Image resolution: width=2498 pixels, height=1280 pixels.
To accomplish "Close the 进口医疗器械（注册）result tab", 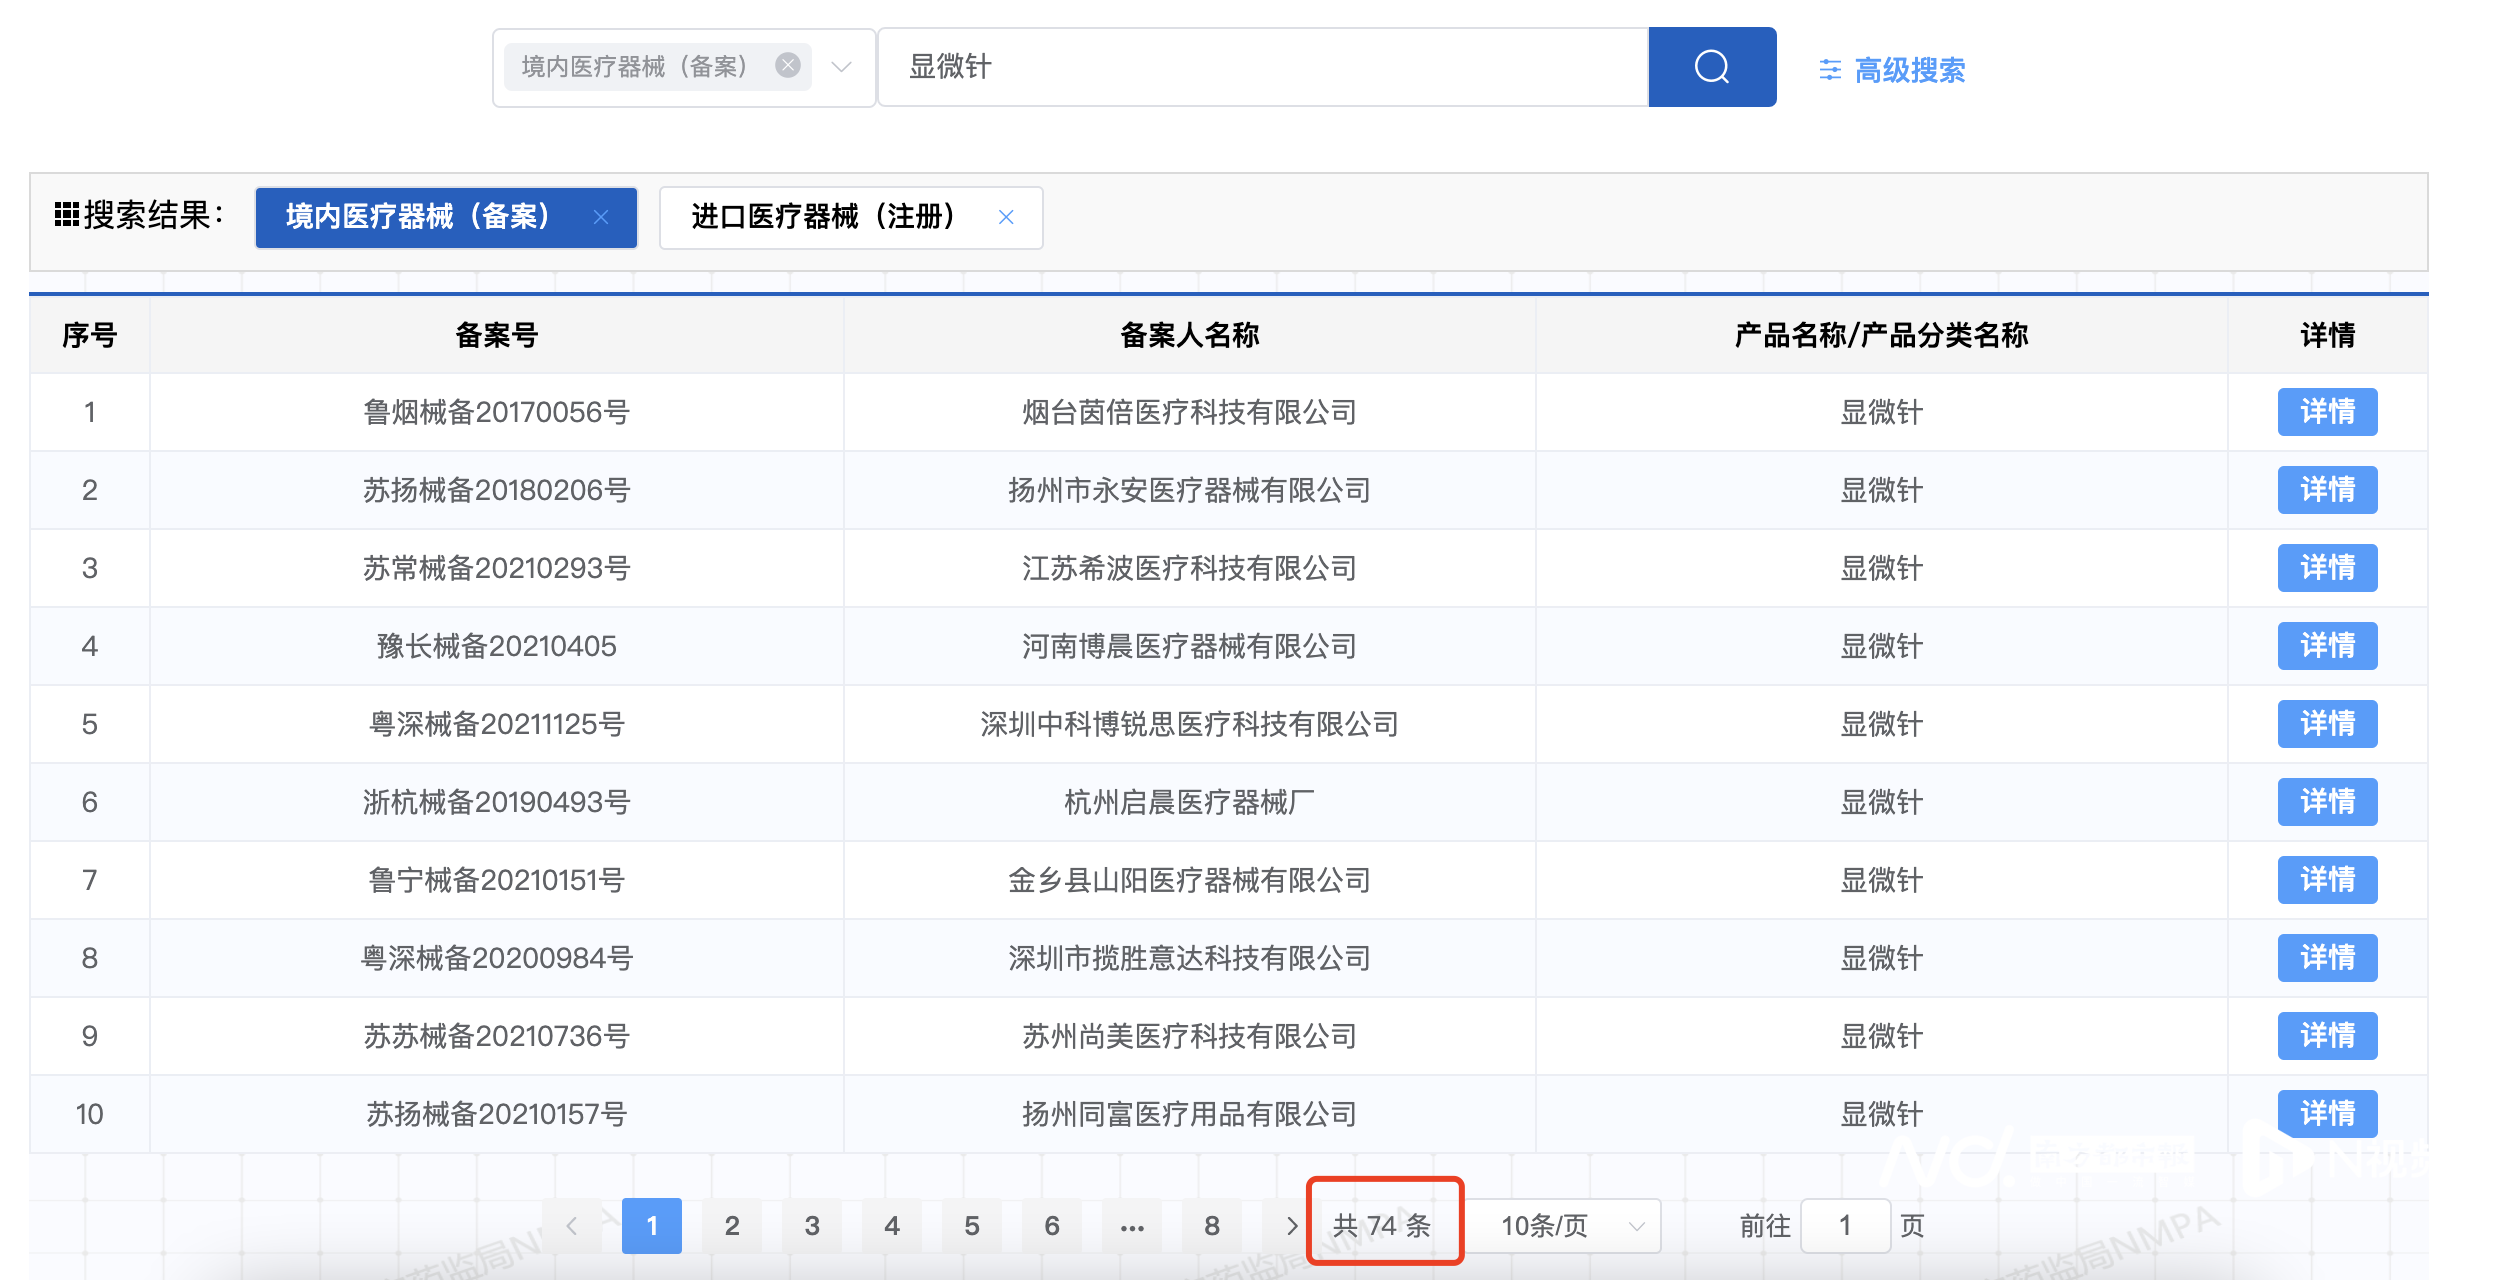I will (1006, 217).
